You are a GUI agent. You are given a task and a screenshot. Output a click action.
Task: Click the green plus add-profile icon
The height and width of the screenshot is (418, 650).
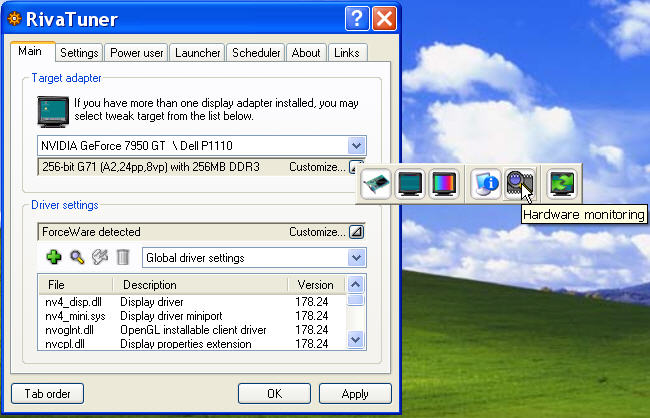coord(54,257)
